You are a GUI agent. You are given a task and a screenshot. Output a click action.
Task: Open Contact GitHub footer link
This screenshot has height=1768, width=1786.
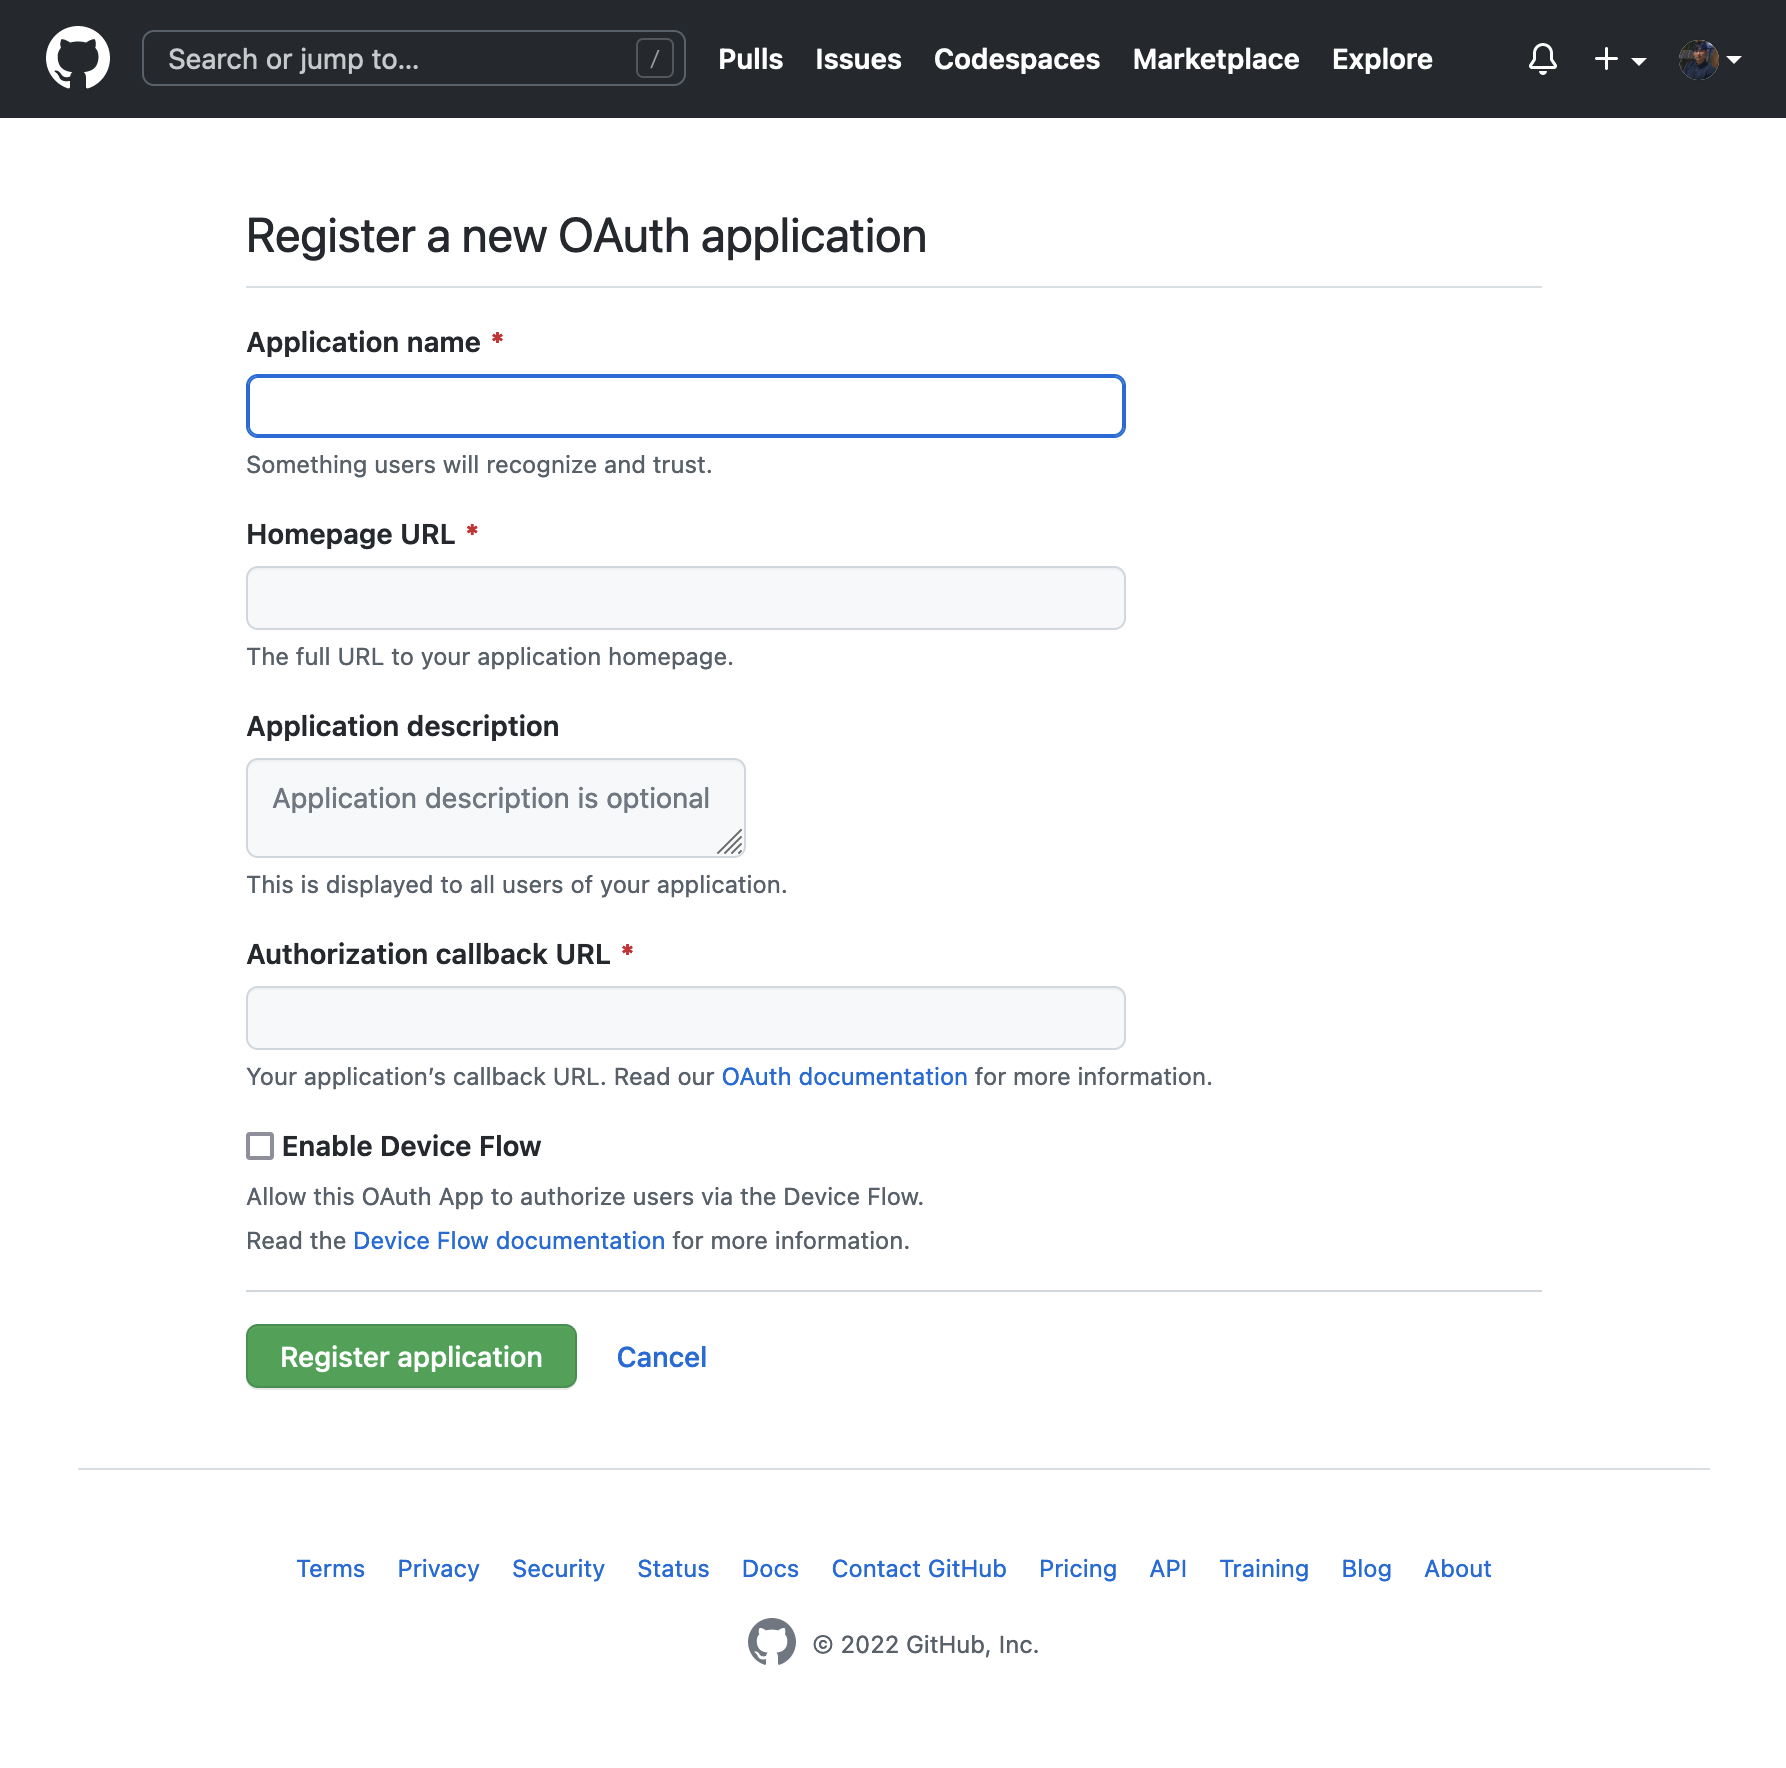tap(919, 1569)
